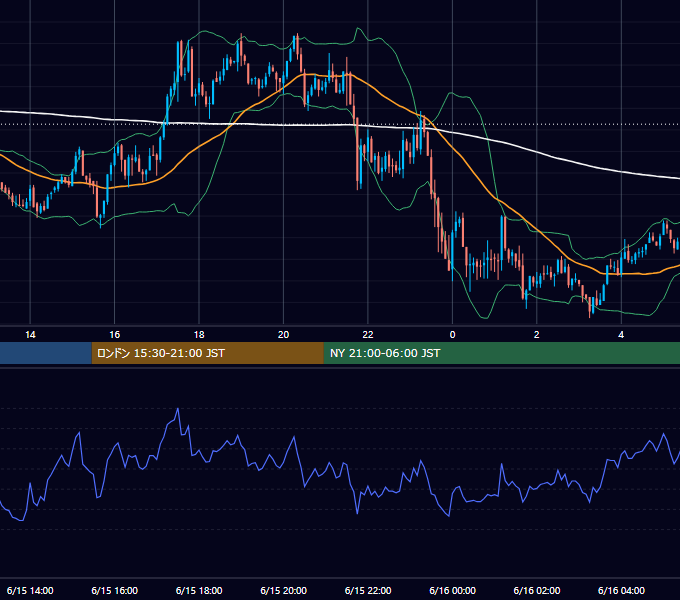This screenshot has width=680, height=600.
Task: Click the '2' time axis label
Action: click(536, 335)
